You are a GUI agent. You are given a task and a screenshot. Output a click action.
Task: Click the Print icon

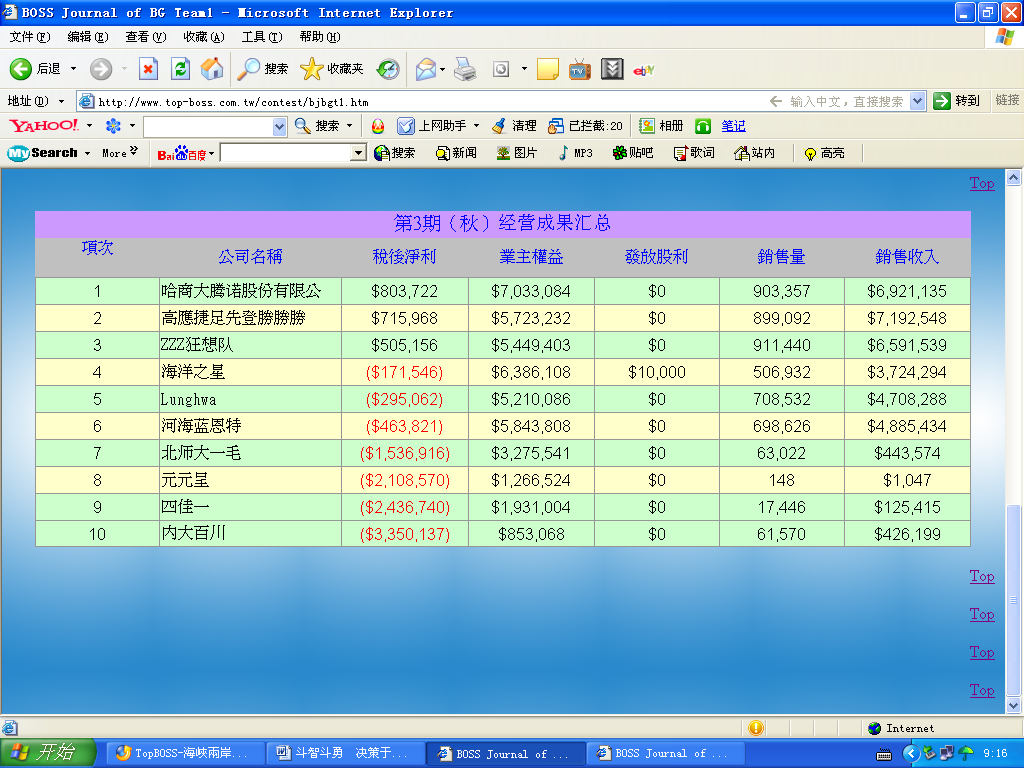pos(465,69)
